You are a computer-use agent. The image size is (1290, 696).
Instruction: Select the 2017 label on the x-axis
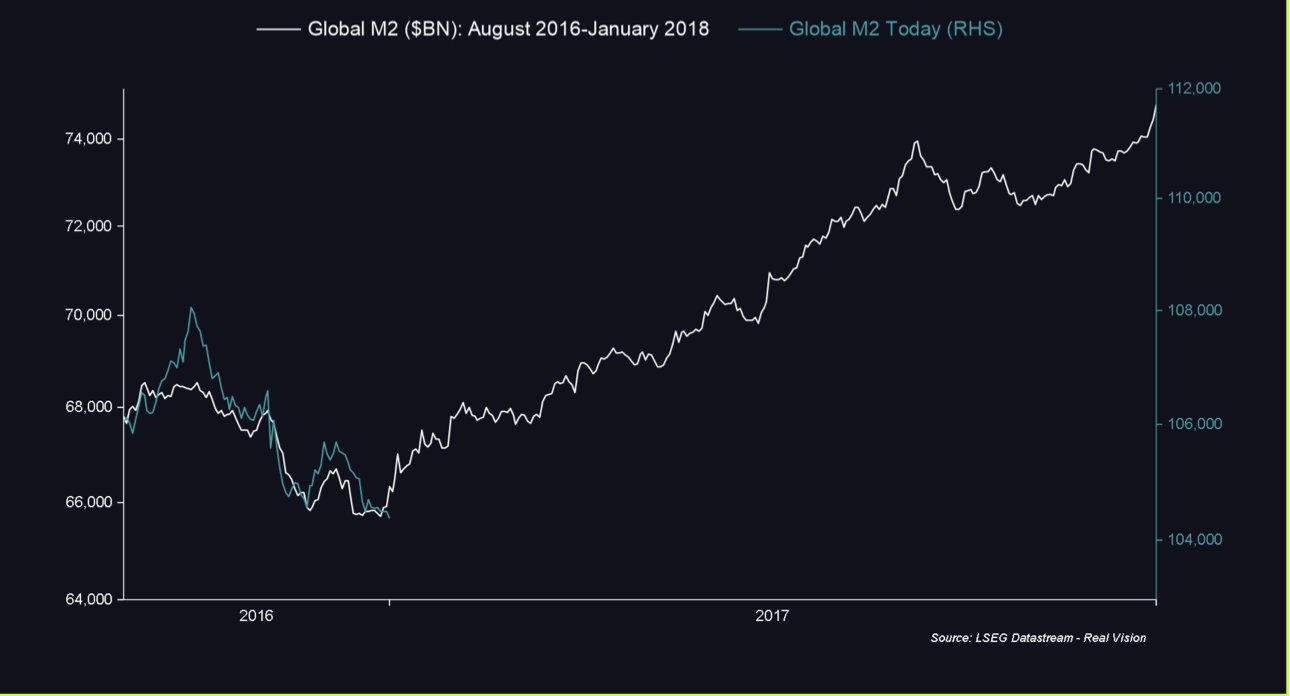772,617
